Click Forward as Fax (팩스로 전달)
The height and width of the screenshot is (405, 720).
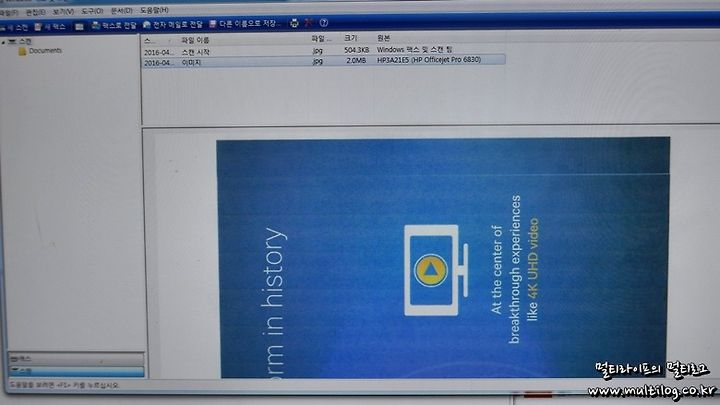[x=114, y=25]
